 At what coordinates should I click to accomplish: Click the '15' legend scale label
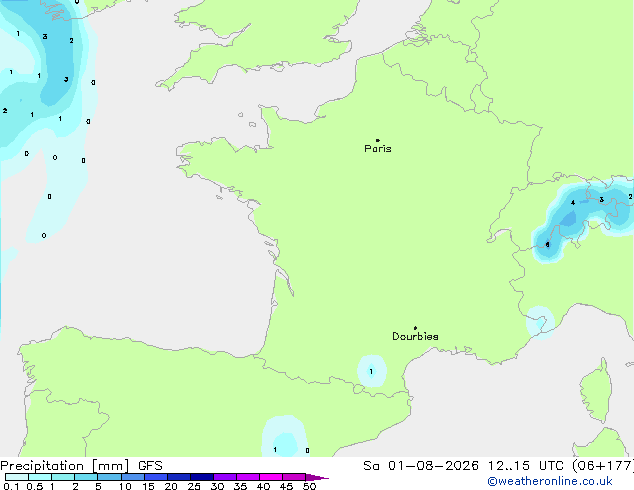tap(148, 486)
